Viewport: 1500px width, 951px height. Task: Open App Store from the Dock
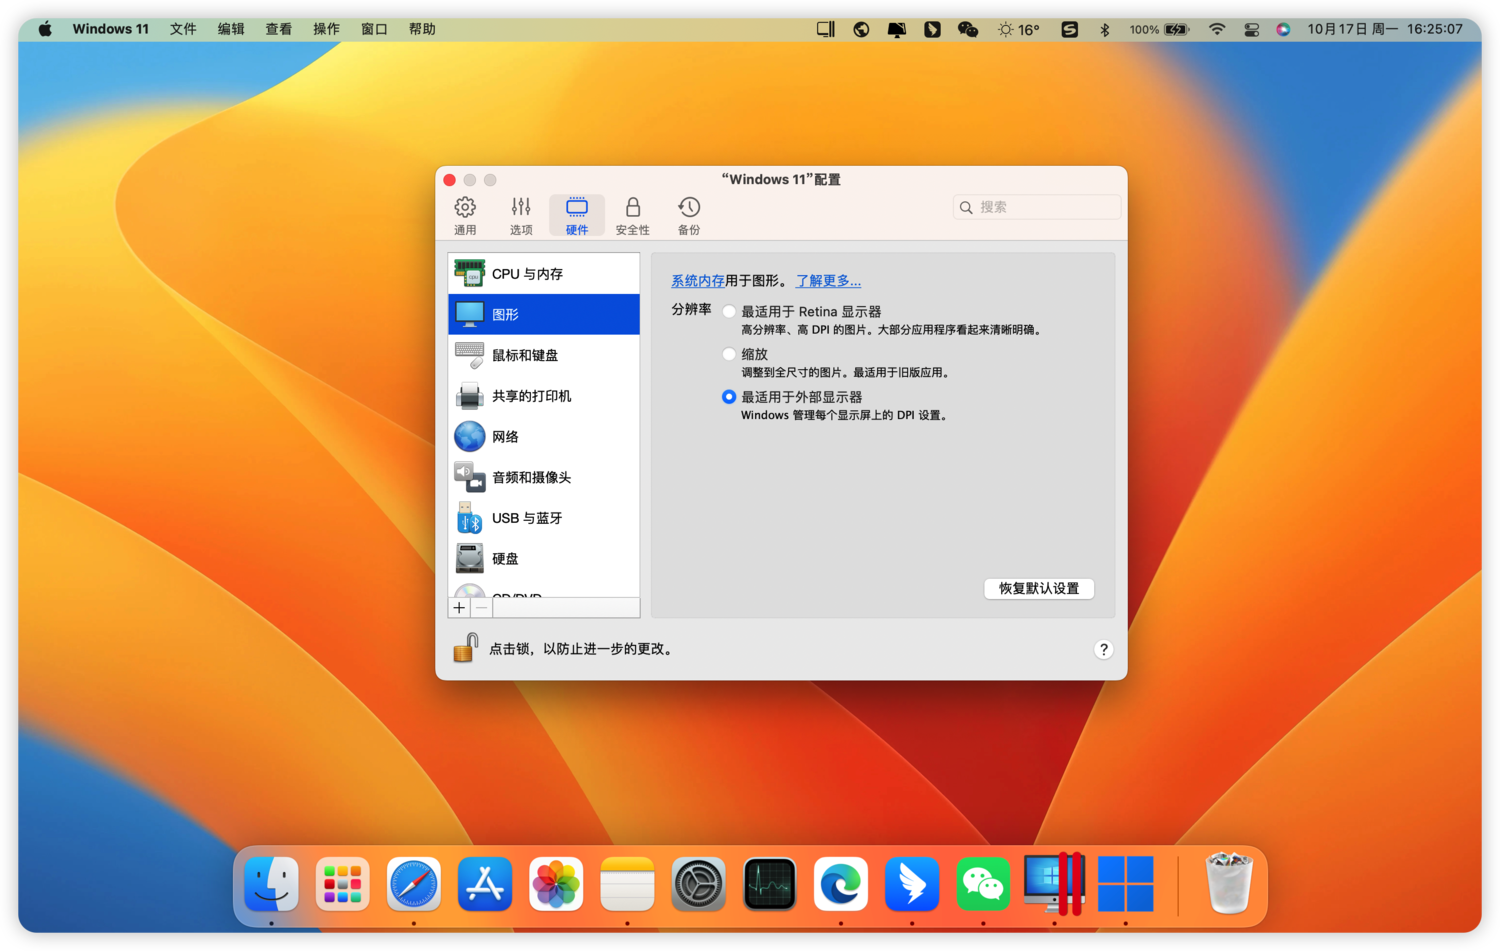tap(485, 884)
